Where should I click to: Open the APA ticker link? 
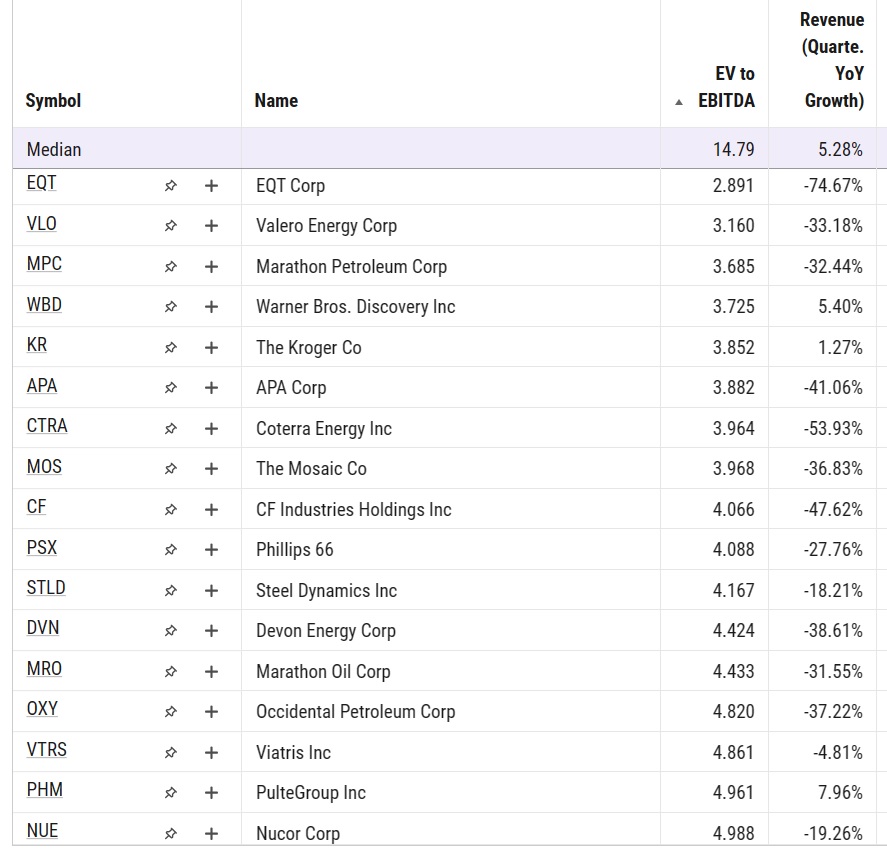pyautogui.click(x=42, y=385)
